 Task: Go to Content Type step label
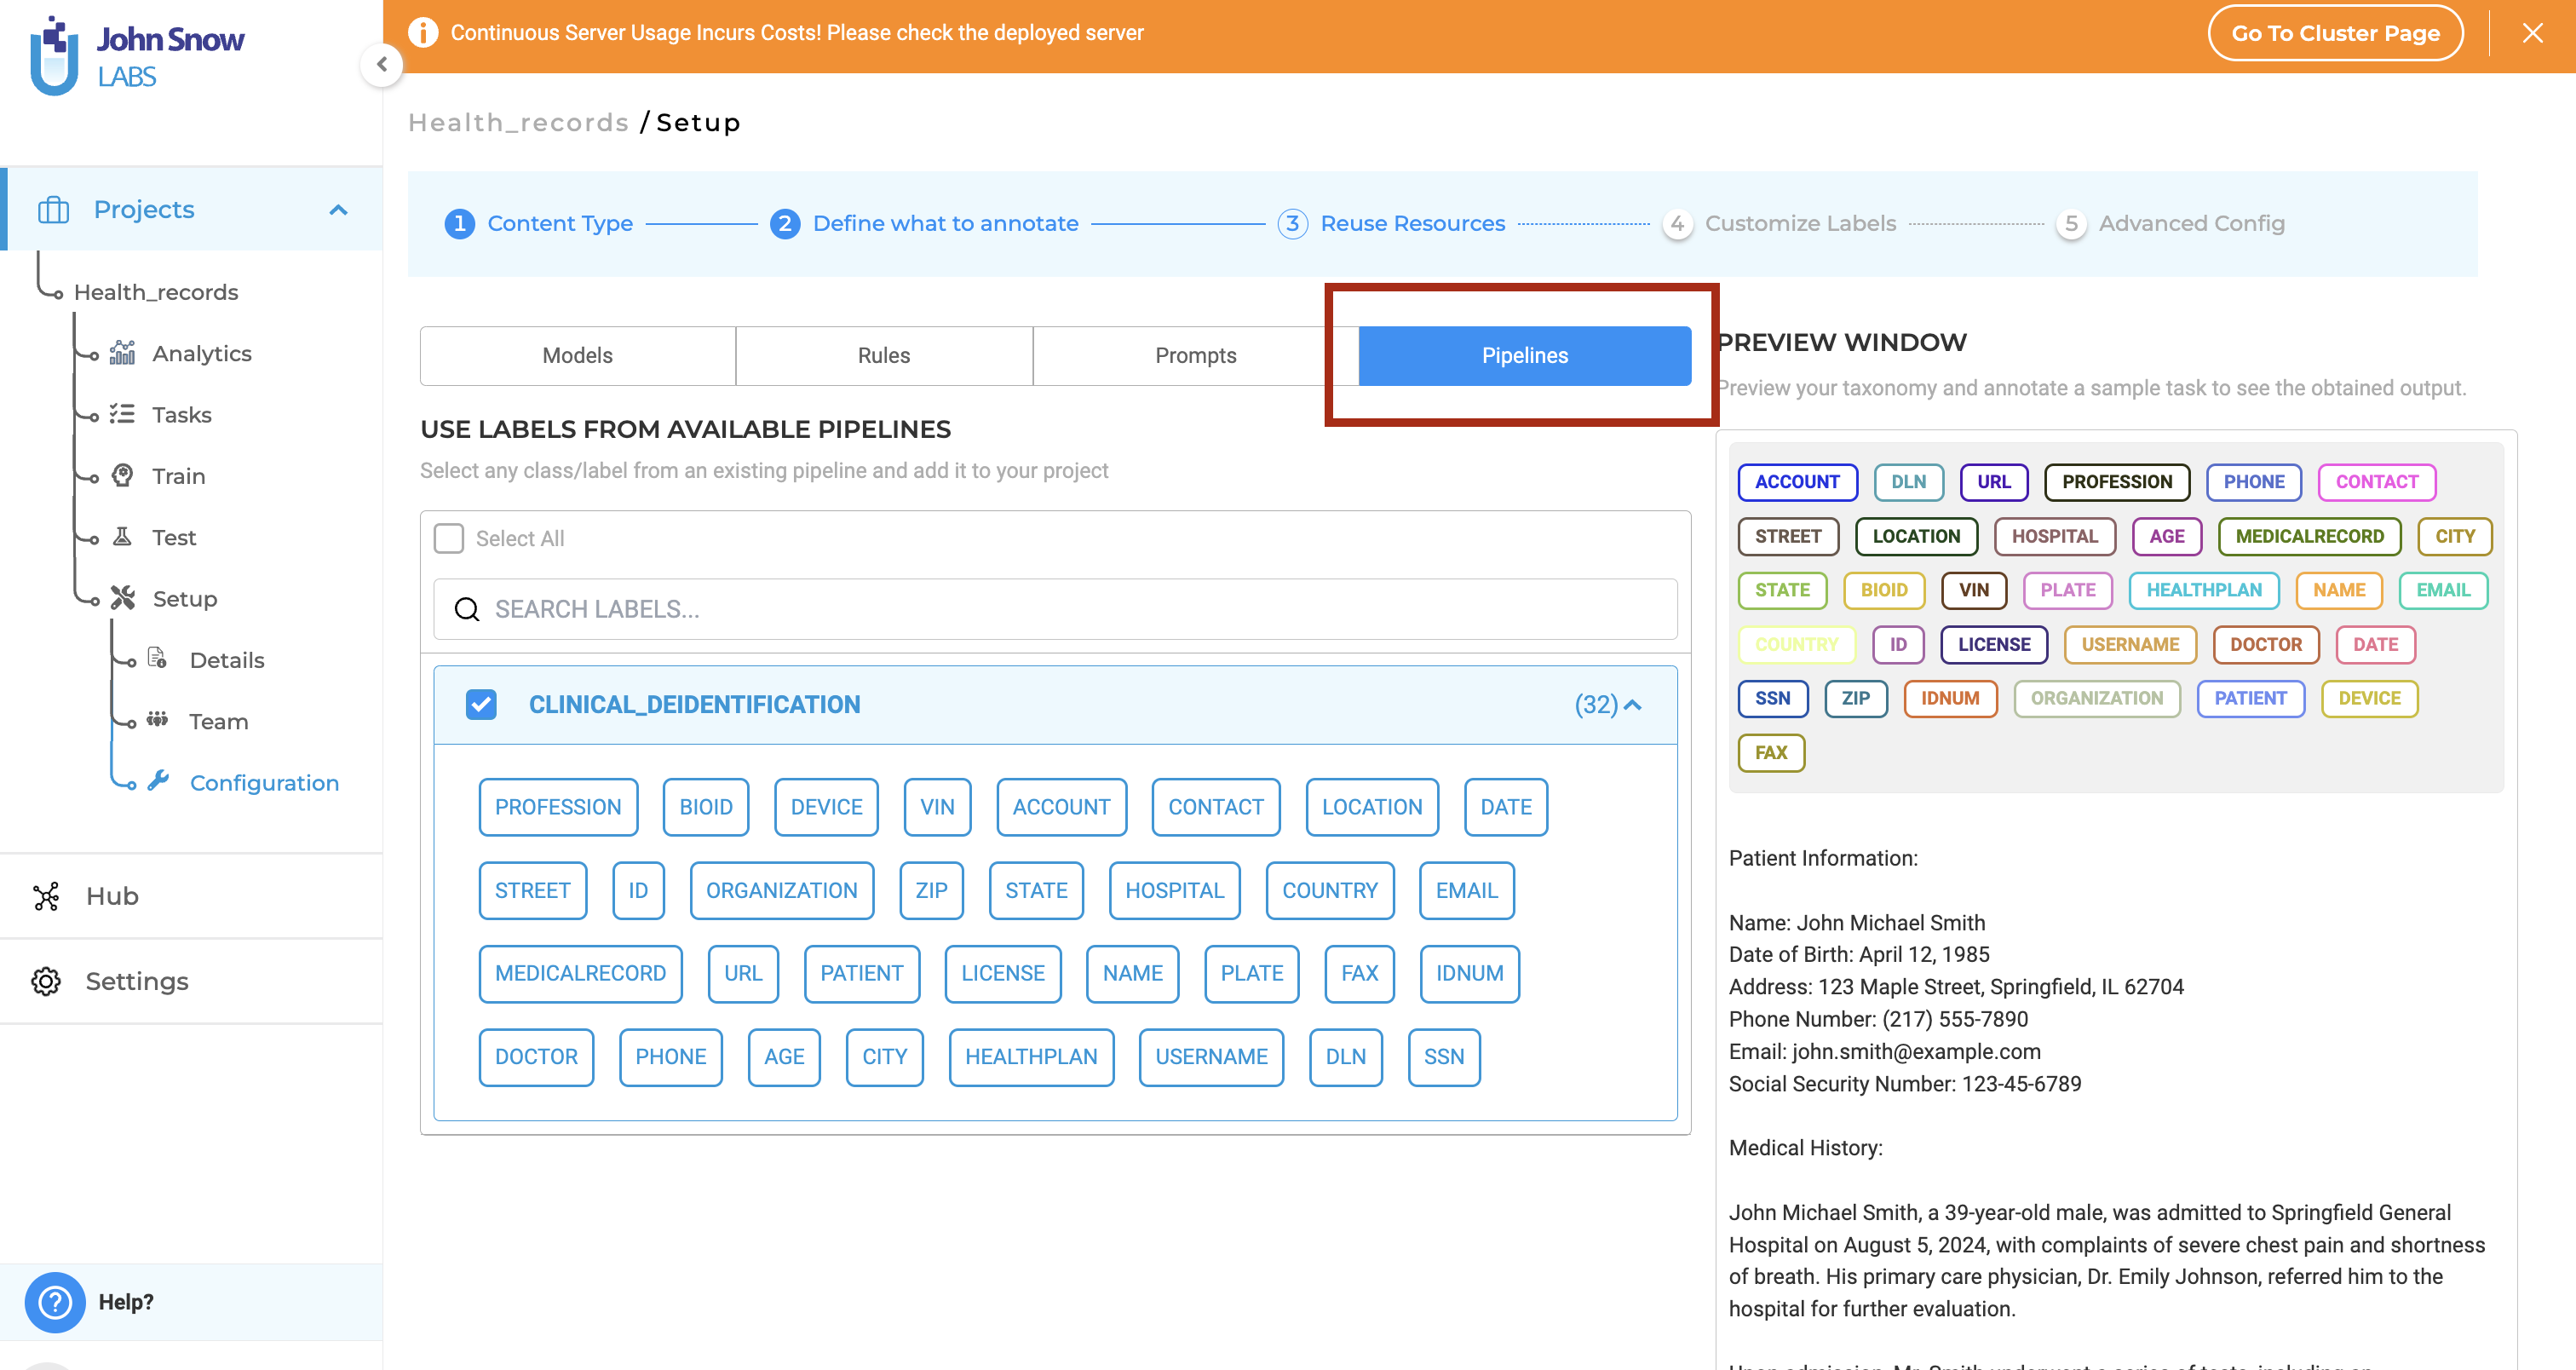(560, 223)
